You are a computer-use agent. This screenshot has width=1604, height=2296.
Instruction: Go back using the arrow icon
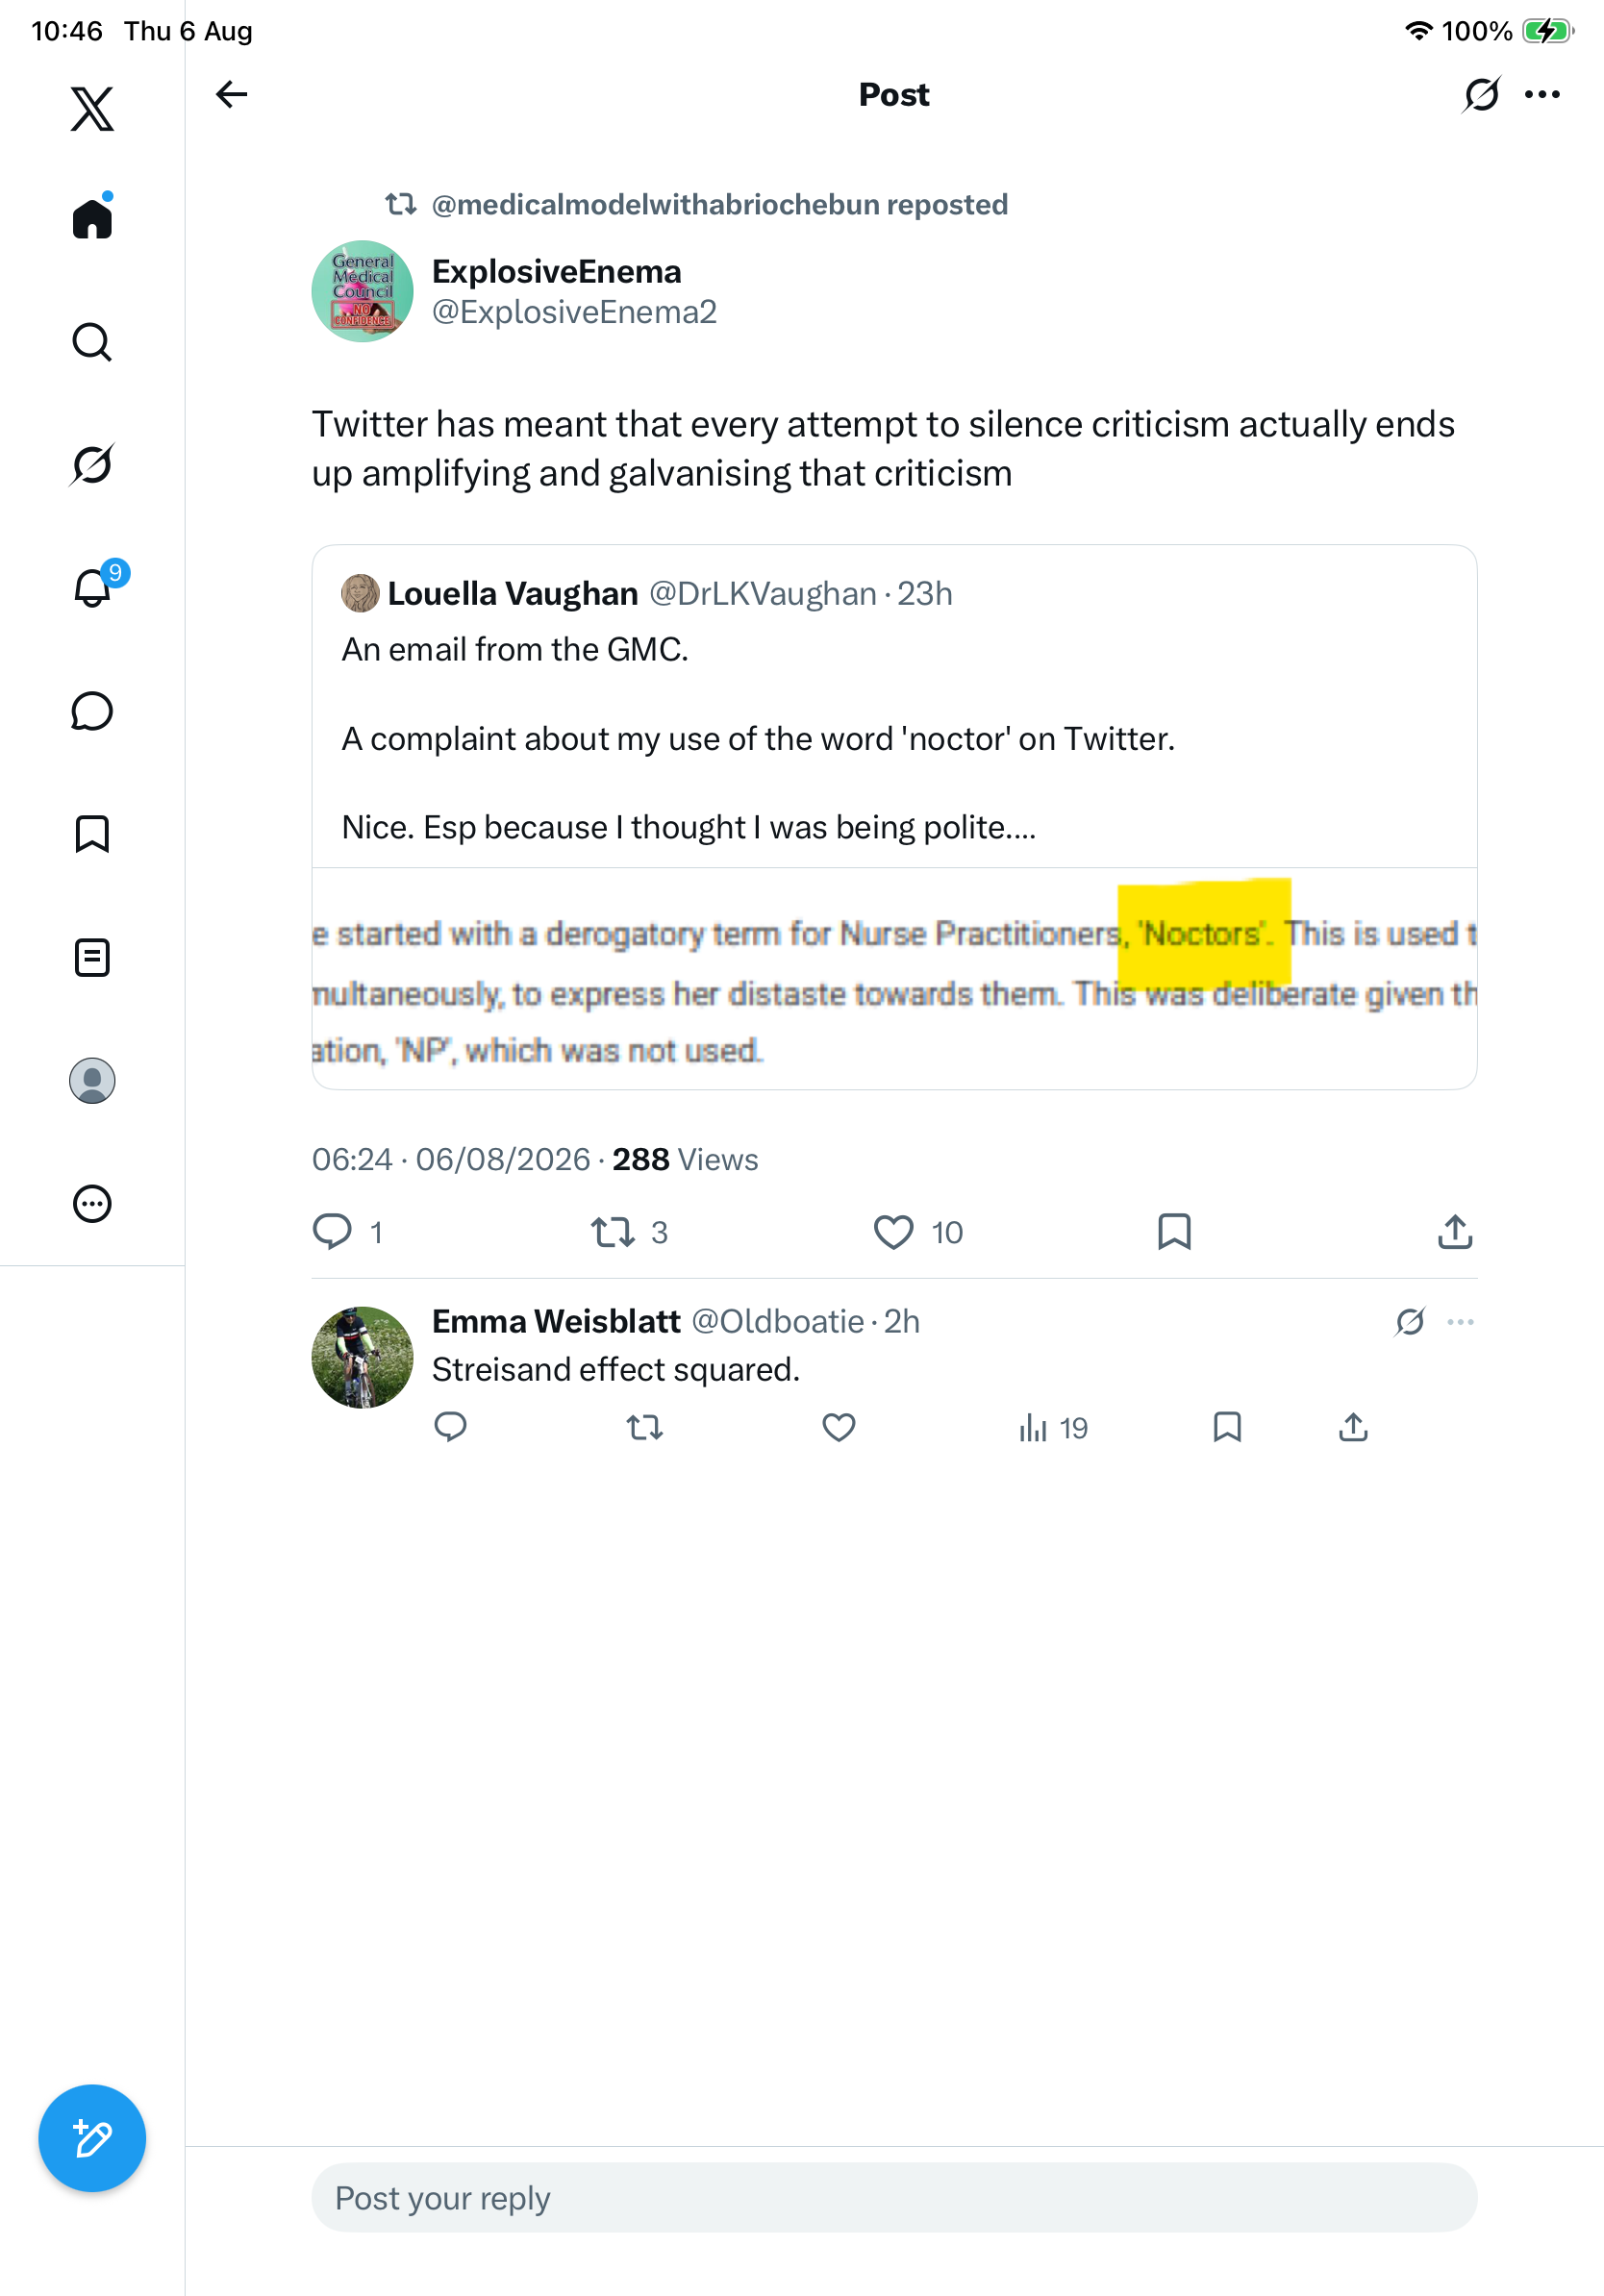click(x=231, y=94)
